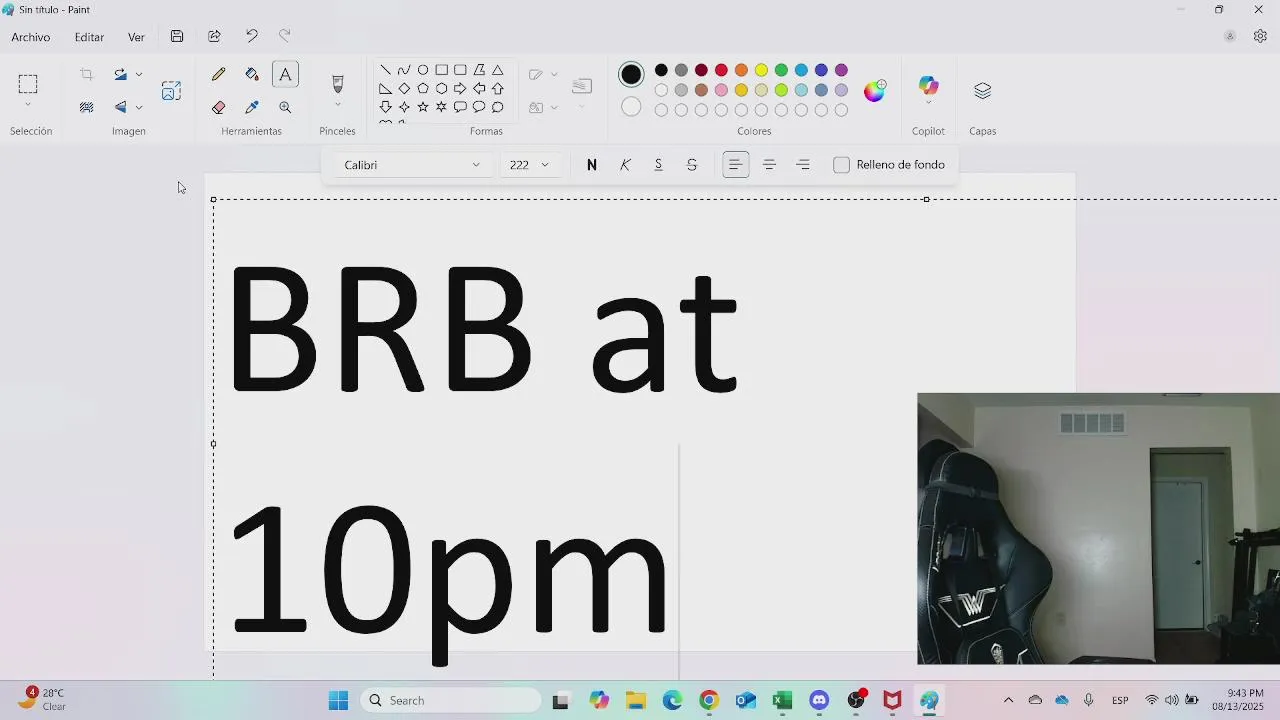This screenshot has height=720, width=1280.
Task: Pick the Curve shape
Action: click(x=404, y=70)
